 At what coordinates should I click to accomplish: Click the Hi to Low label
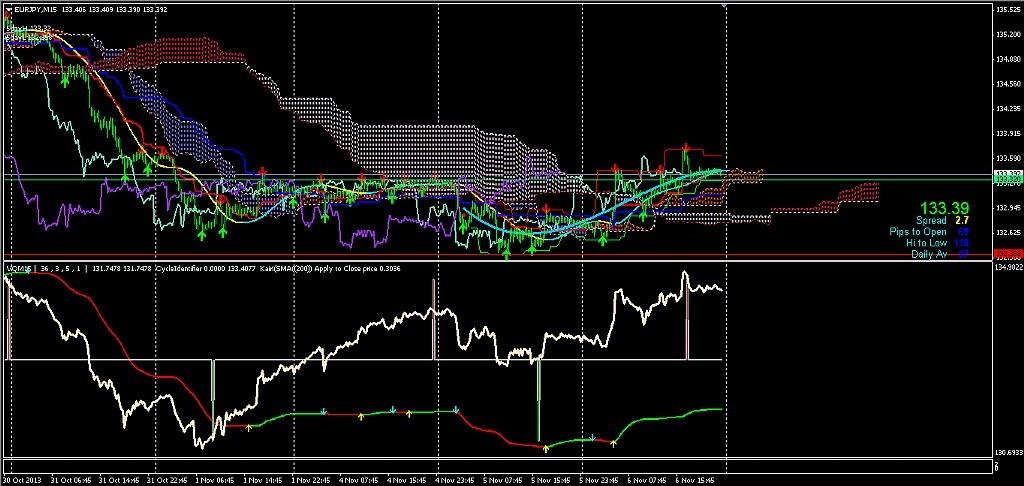(925, 243)
